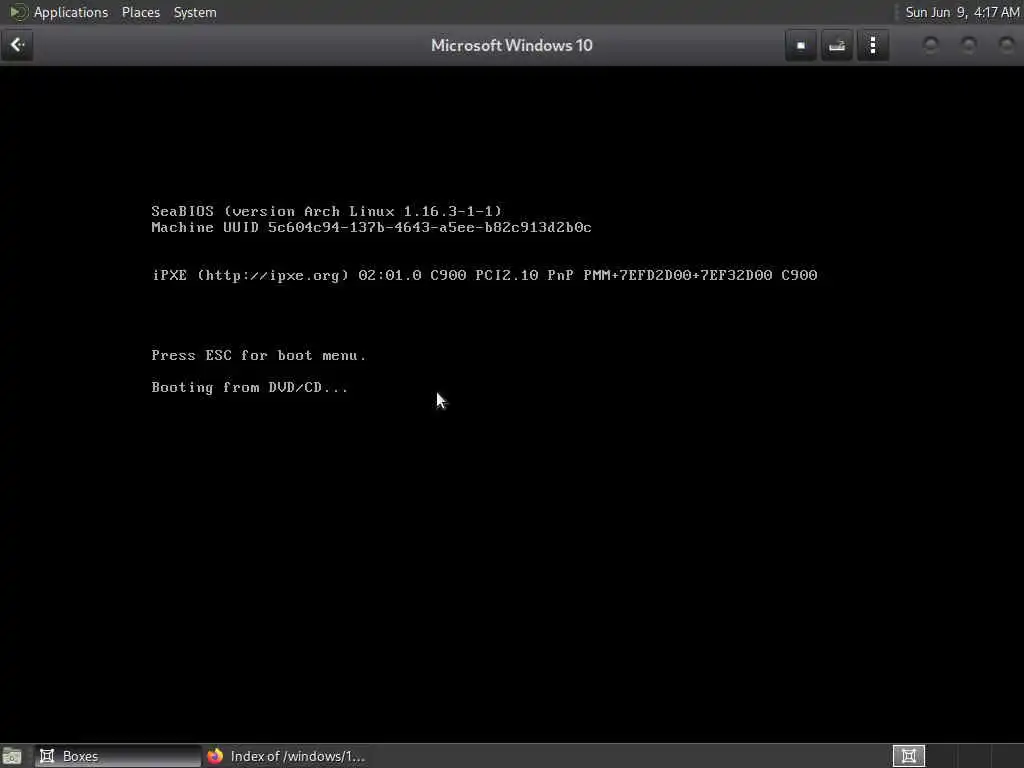Click the 'Press ESC for boot menu.' line

tap(259, 355)
